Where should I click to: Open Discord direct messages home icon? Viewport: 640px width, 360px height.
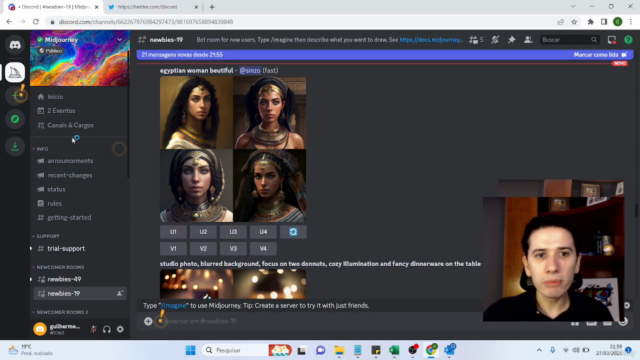pos(15,44)
